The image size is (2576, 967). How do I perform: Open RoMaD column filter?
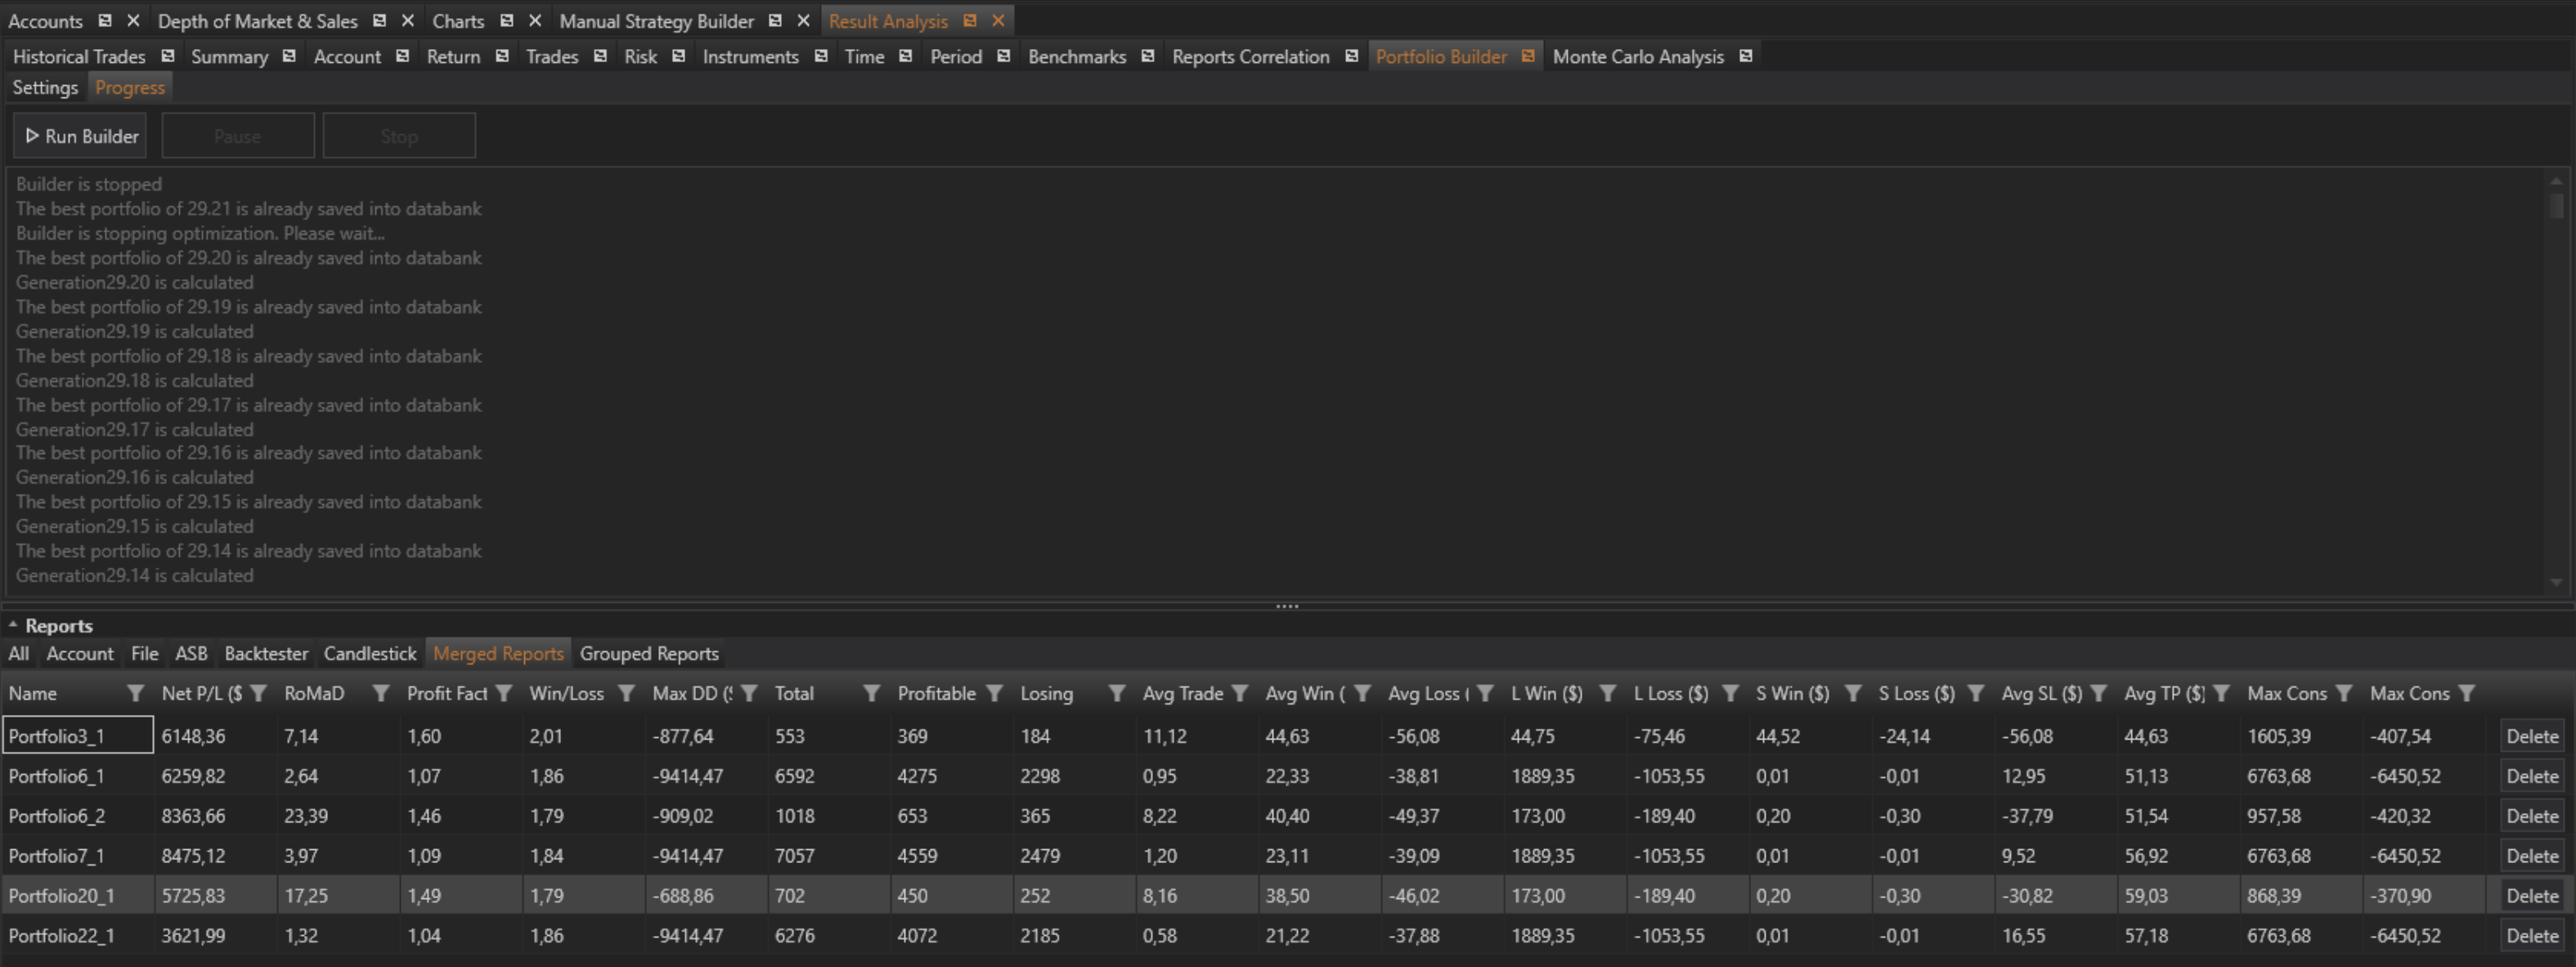pyautogui.click(x=380, y=693)
